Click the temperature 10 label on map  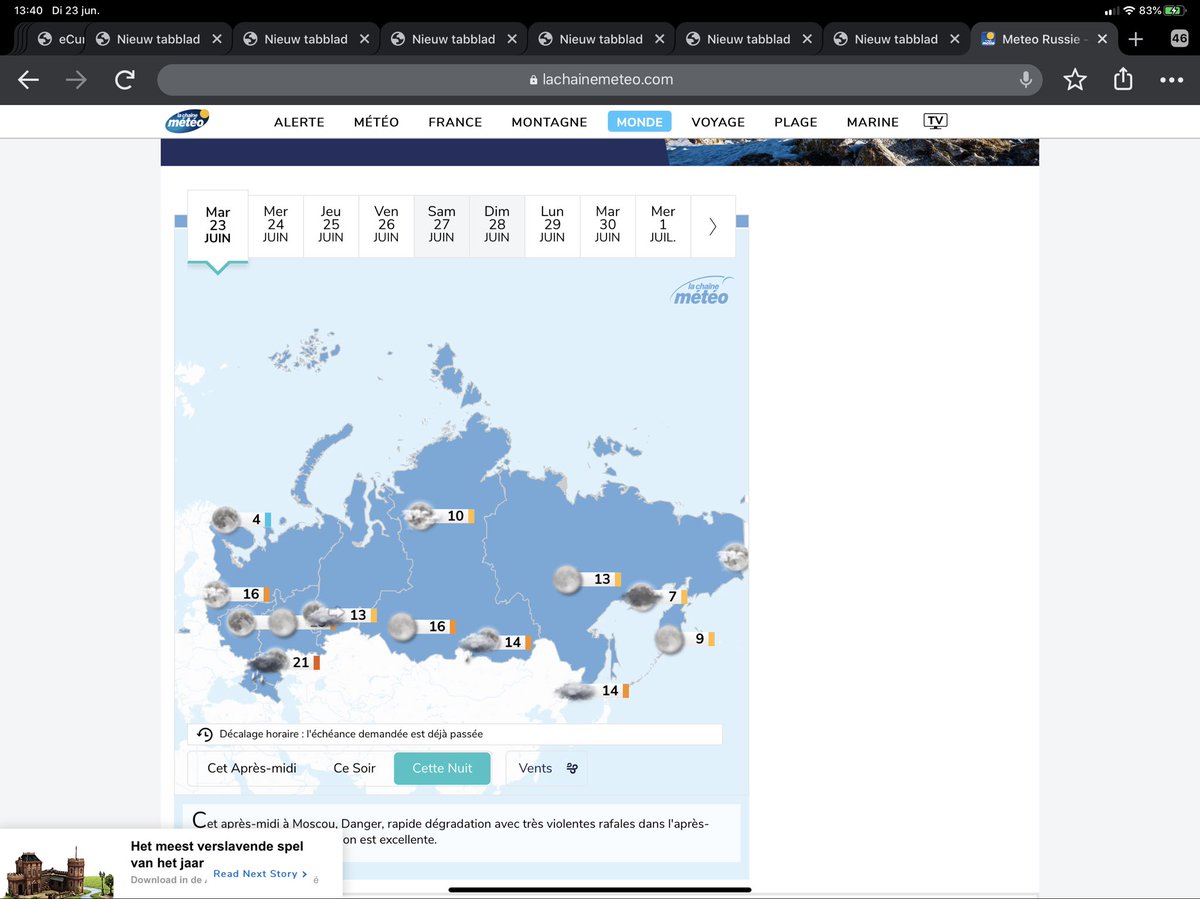tap(455, 516)
